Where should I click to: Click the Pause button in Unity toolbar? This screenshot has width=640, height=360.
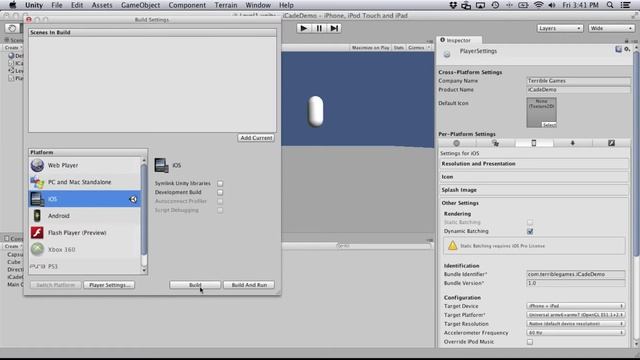point(319,28)
